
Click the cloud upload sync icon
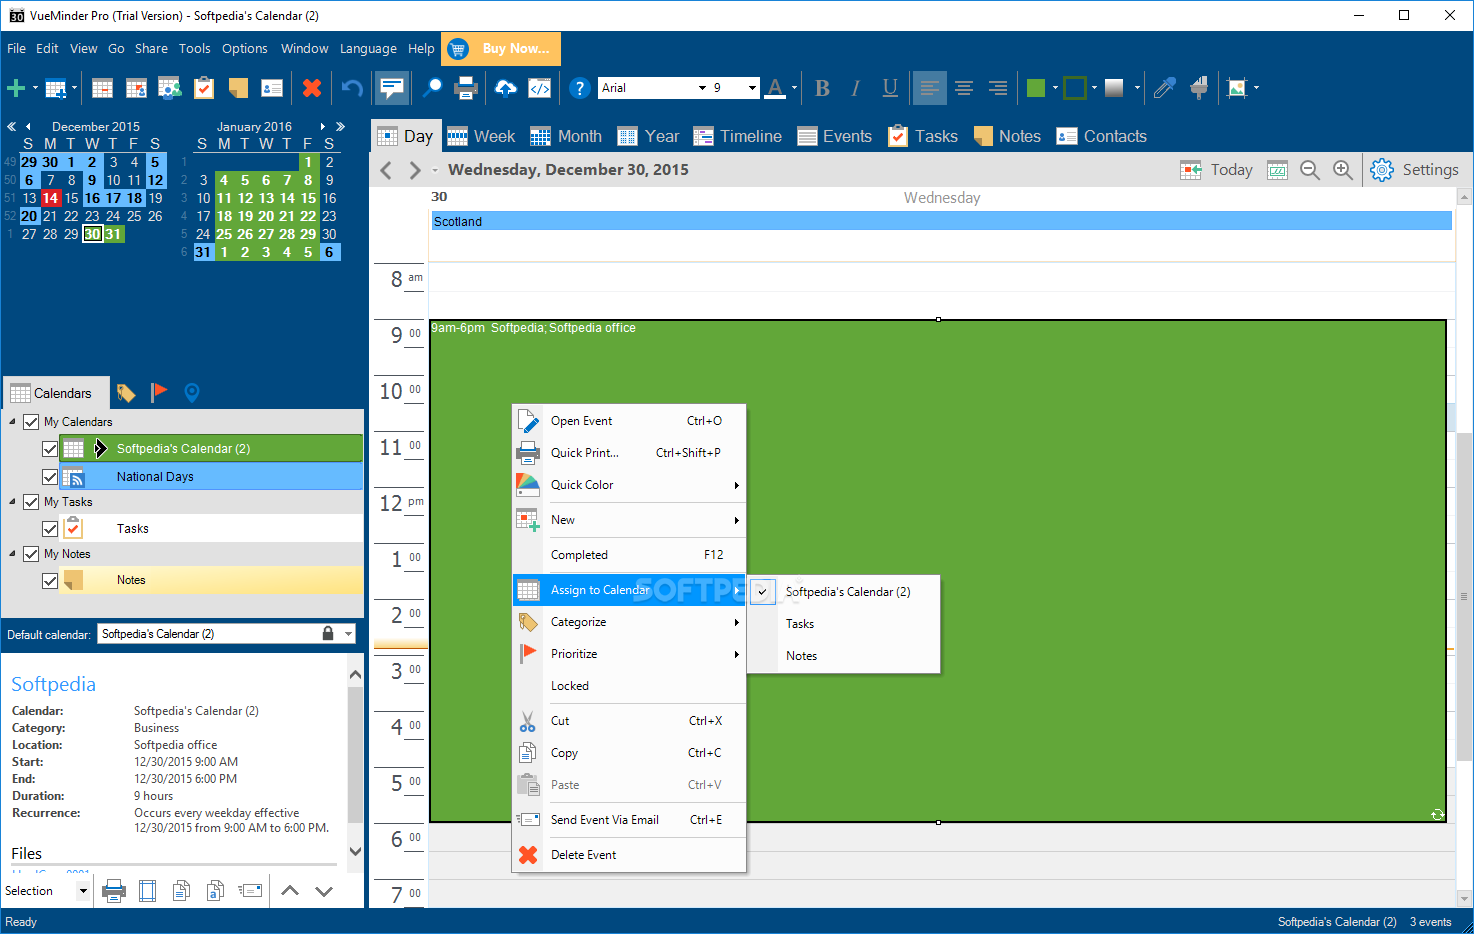[506, 88]
